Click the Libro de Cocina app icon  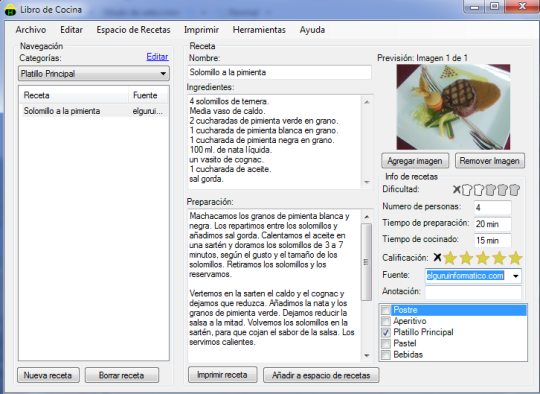(10, 10)
